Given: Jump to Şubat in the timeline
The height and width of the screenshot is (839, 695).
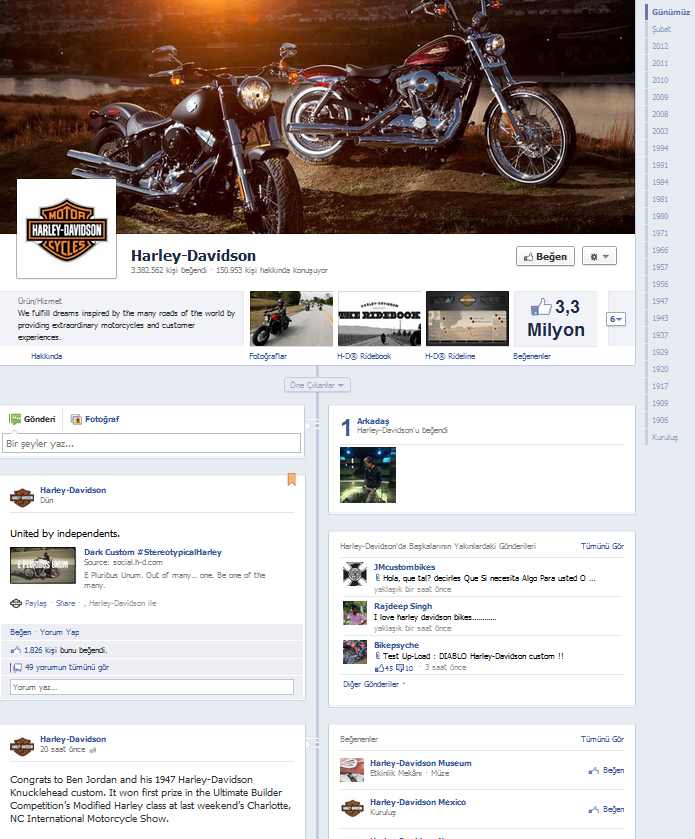Looking at the screenshot, I should (x=661, y=29).
